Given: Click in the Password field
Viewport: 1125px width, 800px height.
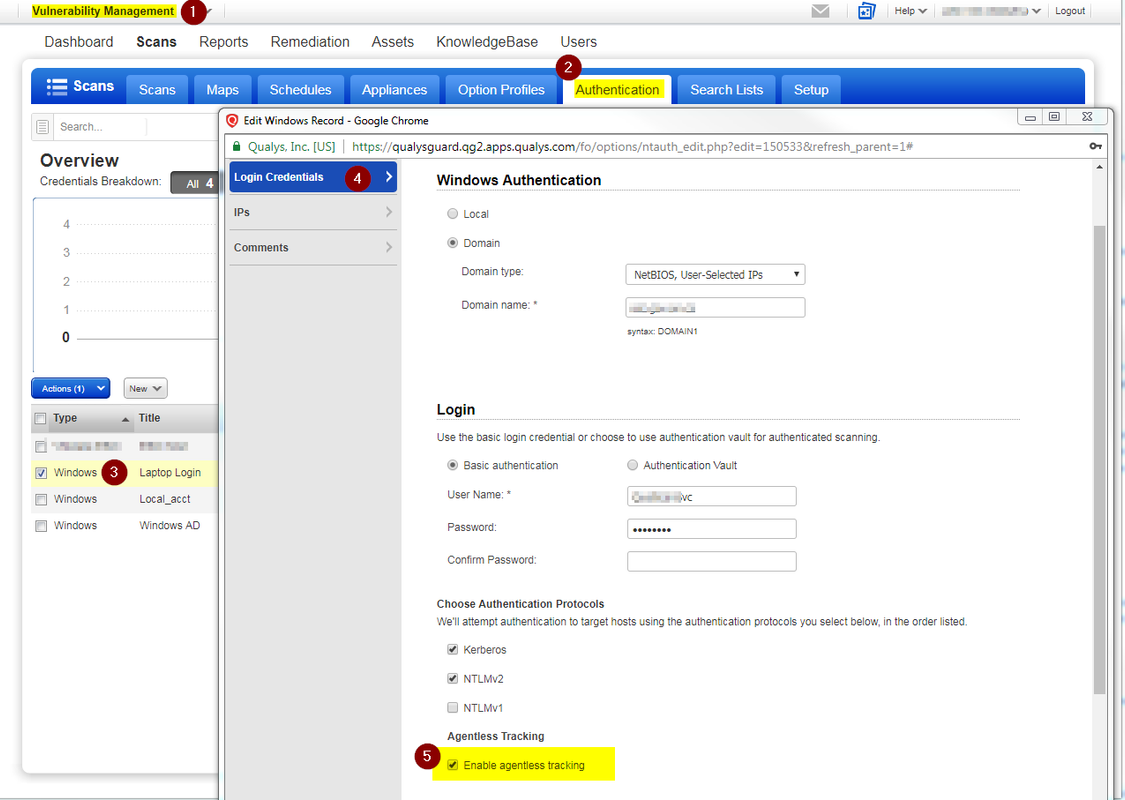Looking at the screenshot, I should pos(712,529).
